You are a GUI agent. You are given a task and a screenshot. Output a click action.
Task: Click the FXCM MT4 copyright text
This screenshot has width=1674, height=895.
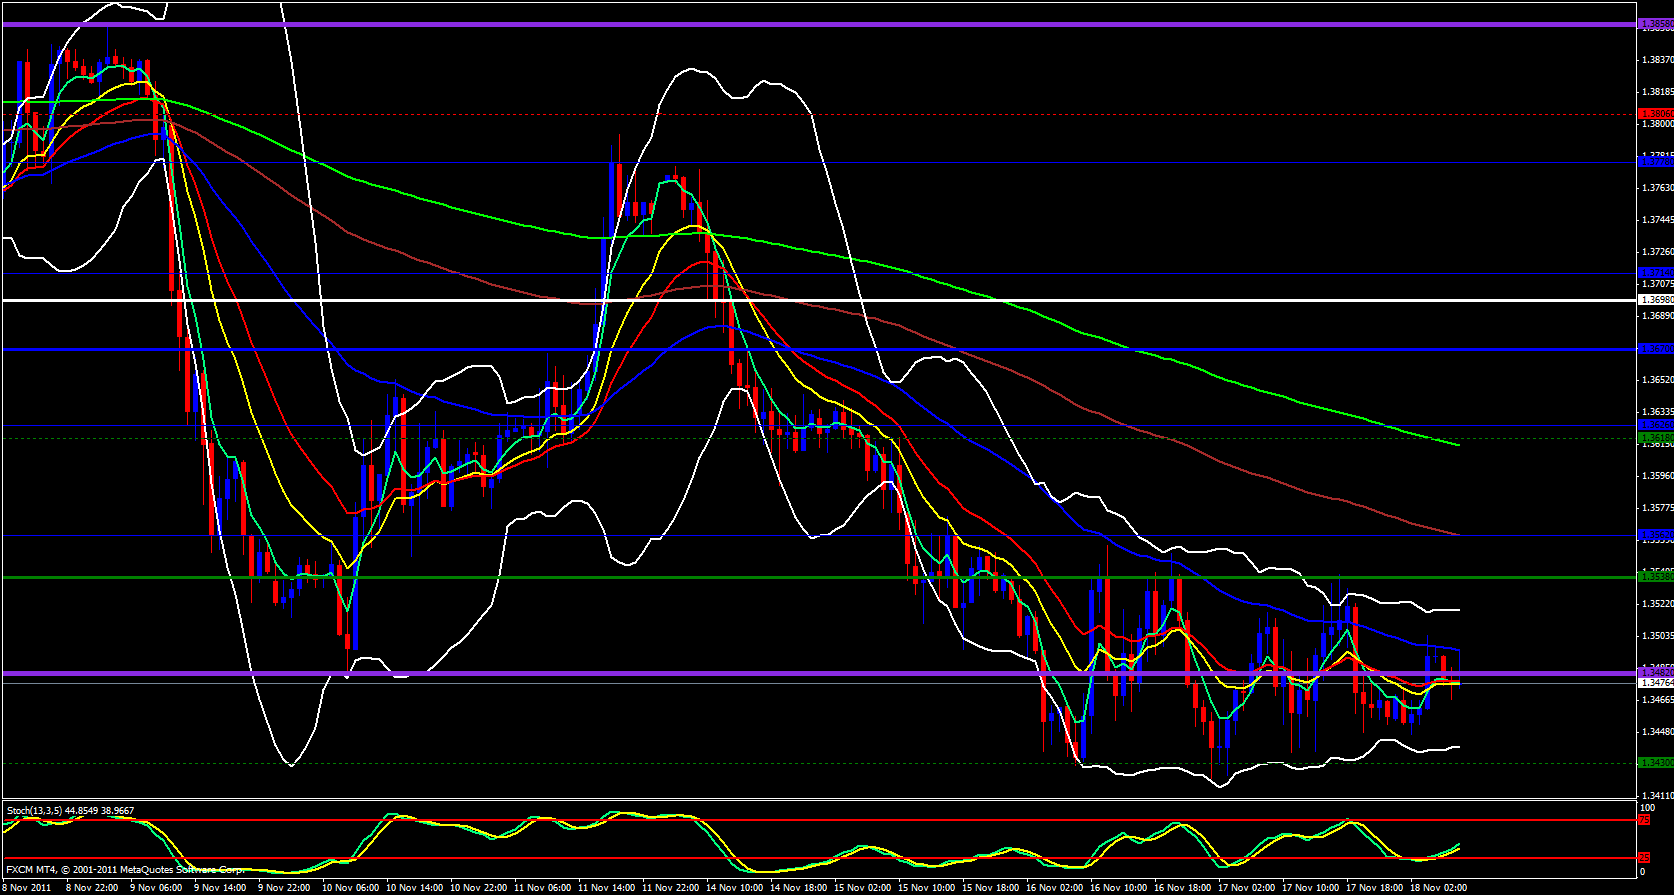click(125, 870)
